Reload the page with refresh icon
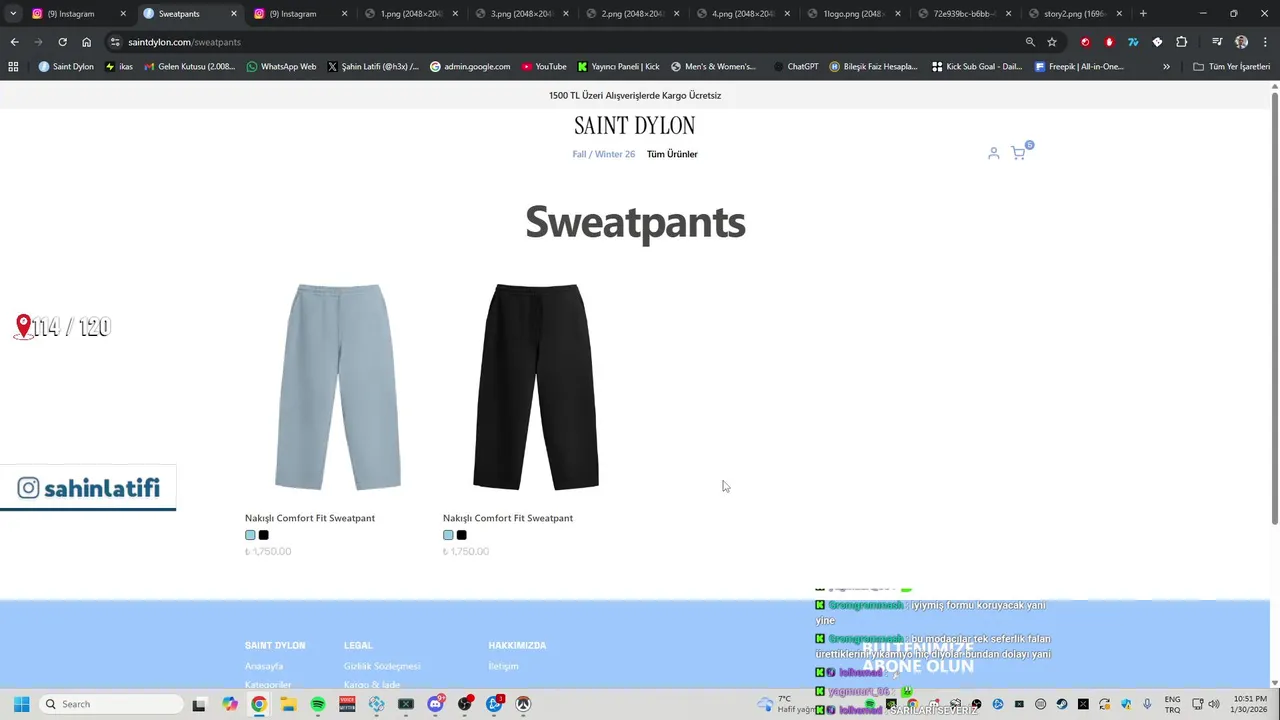Viewport: 1280px width, 720px height. pos(62,42)
